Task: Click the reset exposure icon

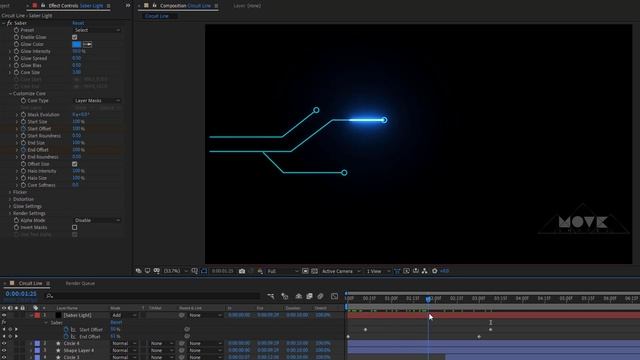Action: 435,271
